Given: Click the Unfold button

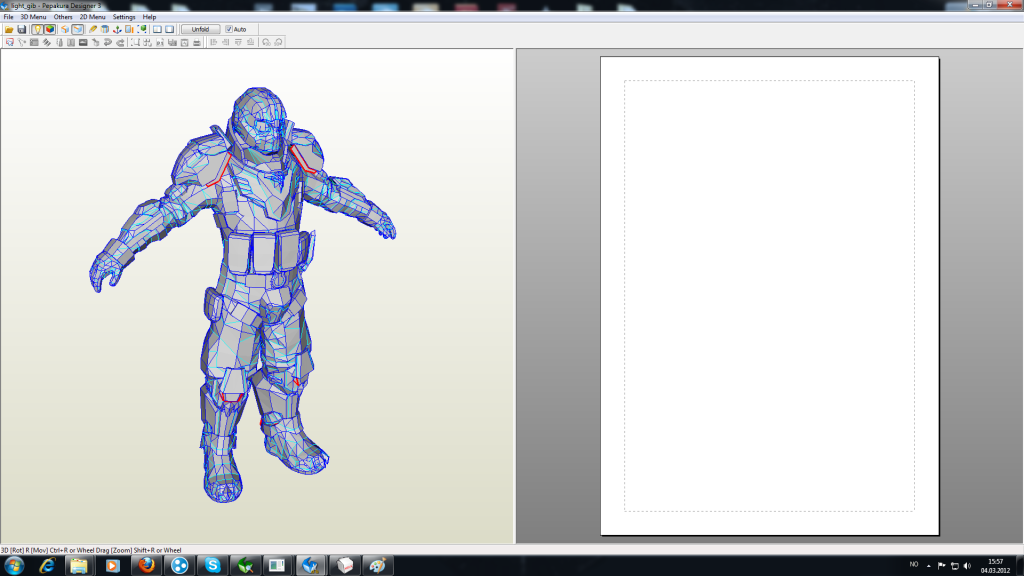Looking at the screenshot, I should [x=200, y=29].
